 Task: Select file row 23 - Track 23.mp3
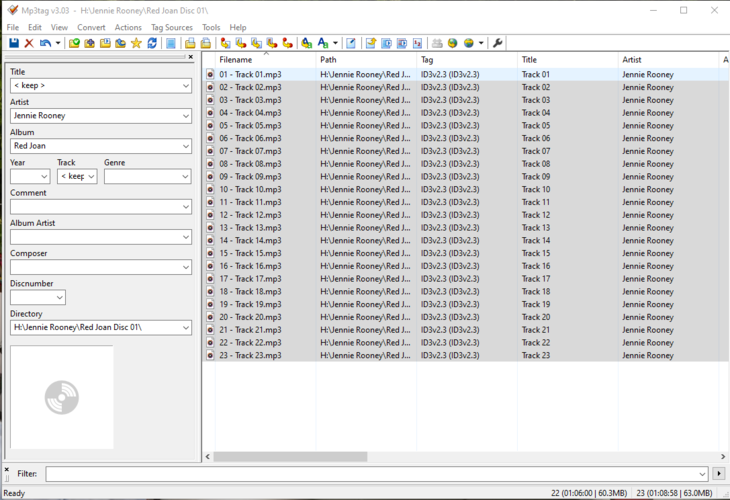click(x=466, y=356)
